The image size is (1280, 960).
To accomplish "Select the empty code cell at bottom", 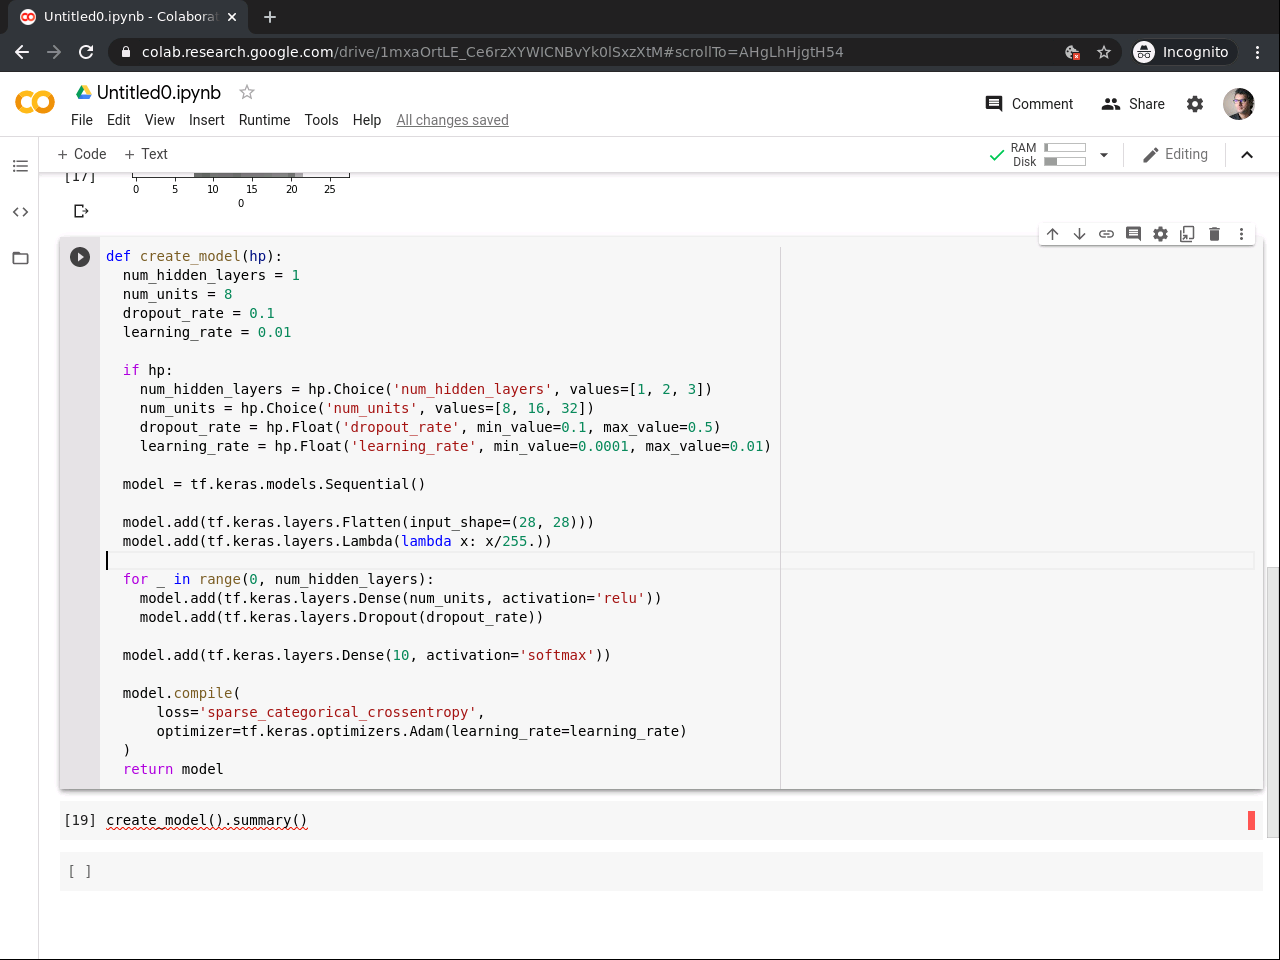I will coord(661,871).
